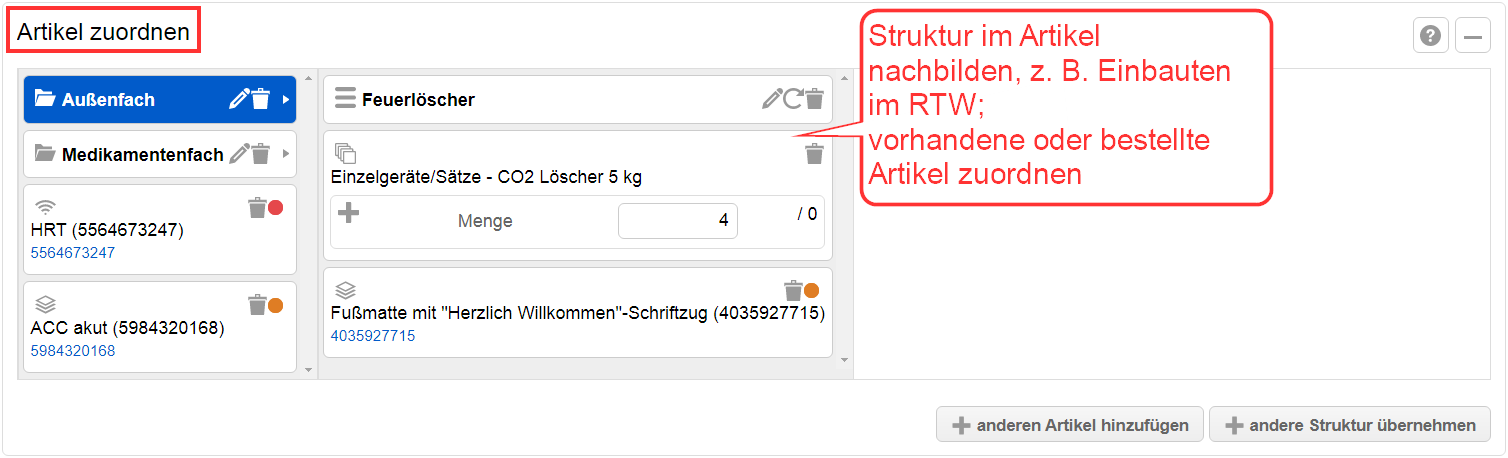Remove HRT (5564673247) using trash icon
Image resolution: width=1508 pixels, height=458 pixels.
point(257,207)
